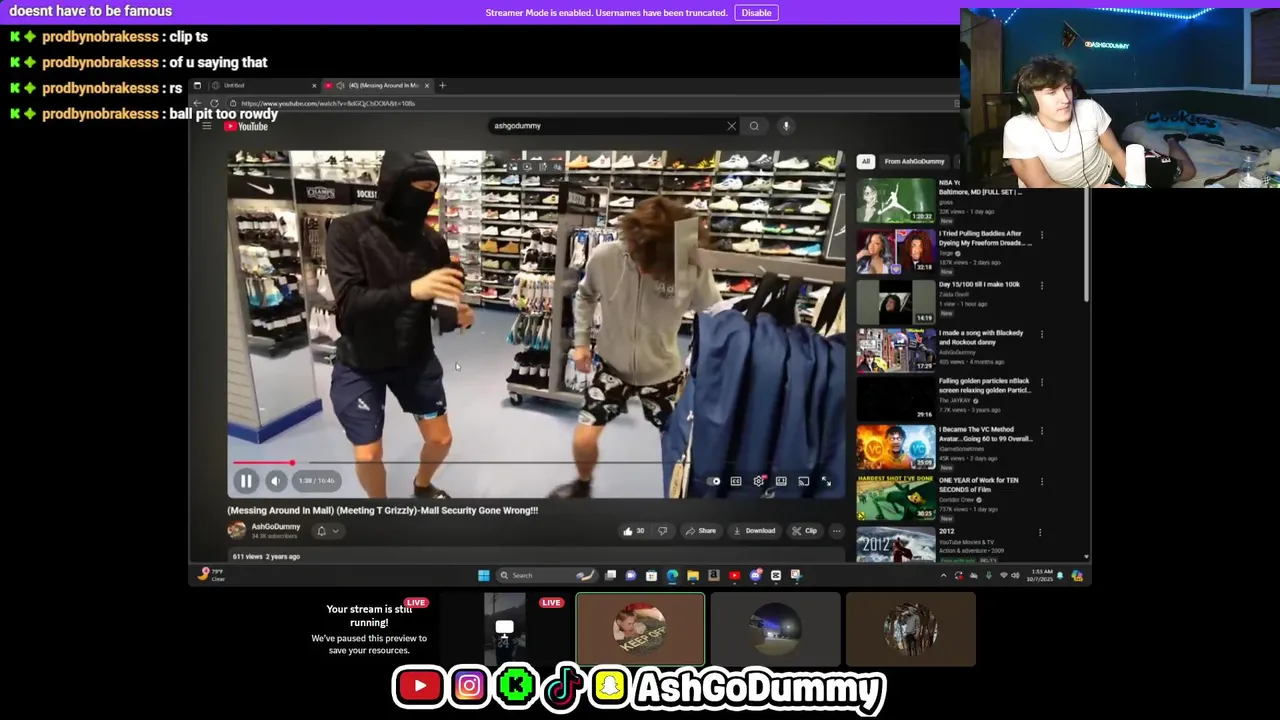Open the more actions ellipsis beside Clip
Viewport: 1280px width, 720px height.
tap(836, 531)
